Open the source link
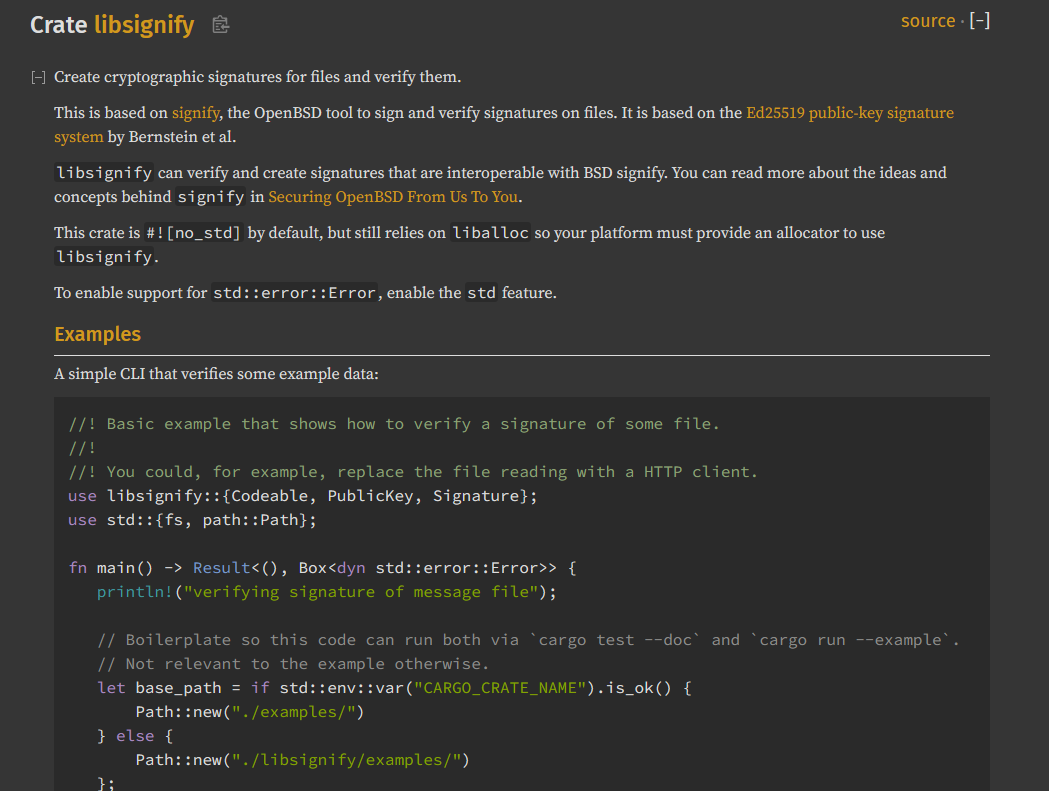 927,21
